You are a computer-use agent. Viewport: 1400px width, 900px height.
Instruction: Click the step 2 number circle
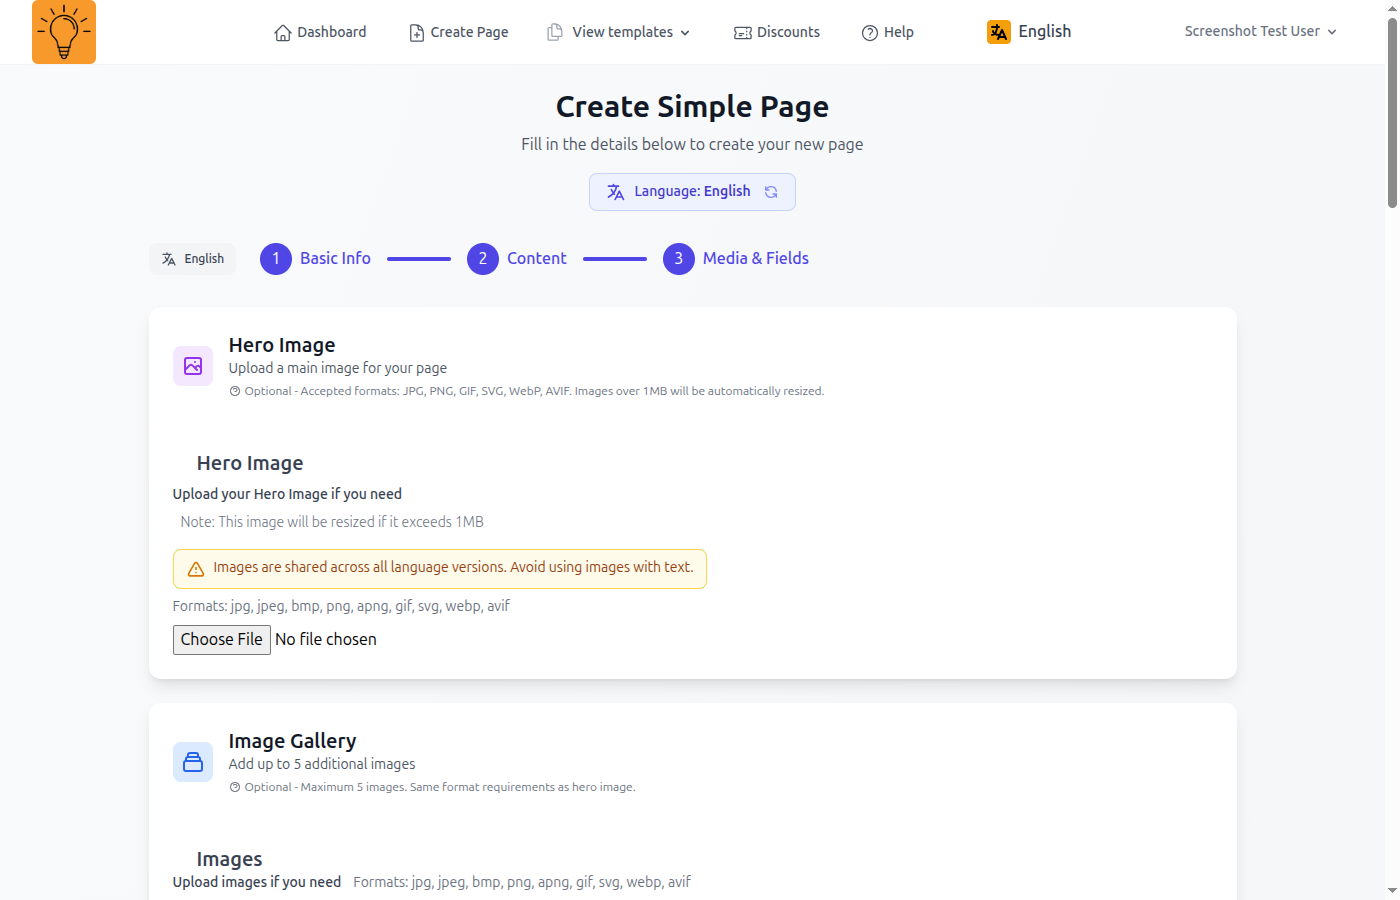483,259
